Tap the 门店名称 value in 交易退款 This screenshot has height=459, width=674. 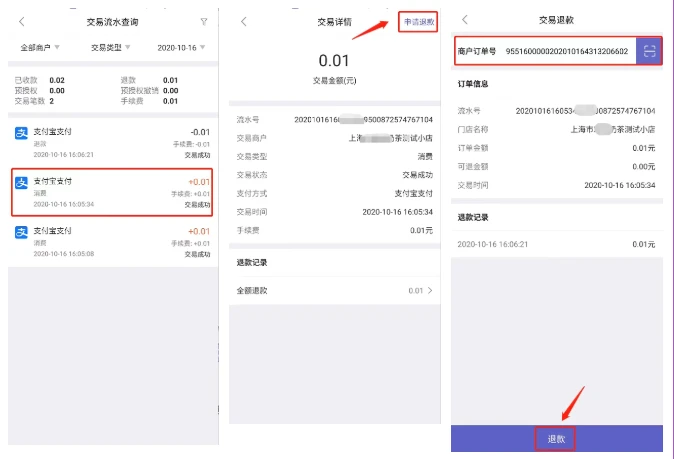[613, 129]
